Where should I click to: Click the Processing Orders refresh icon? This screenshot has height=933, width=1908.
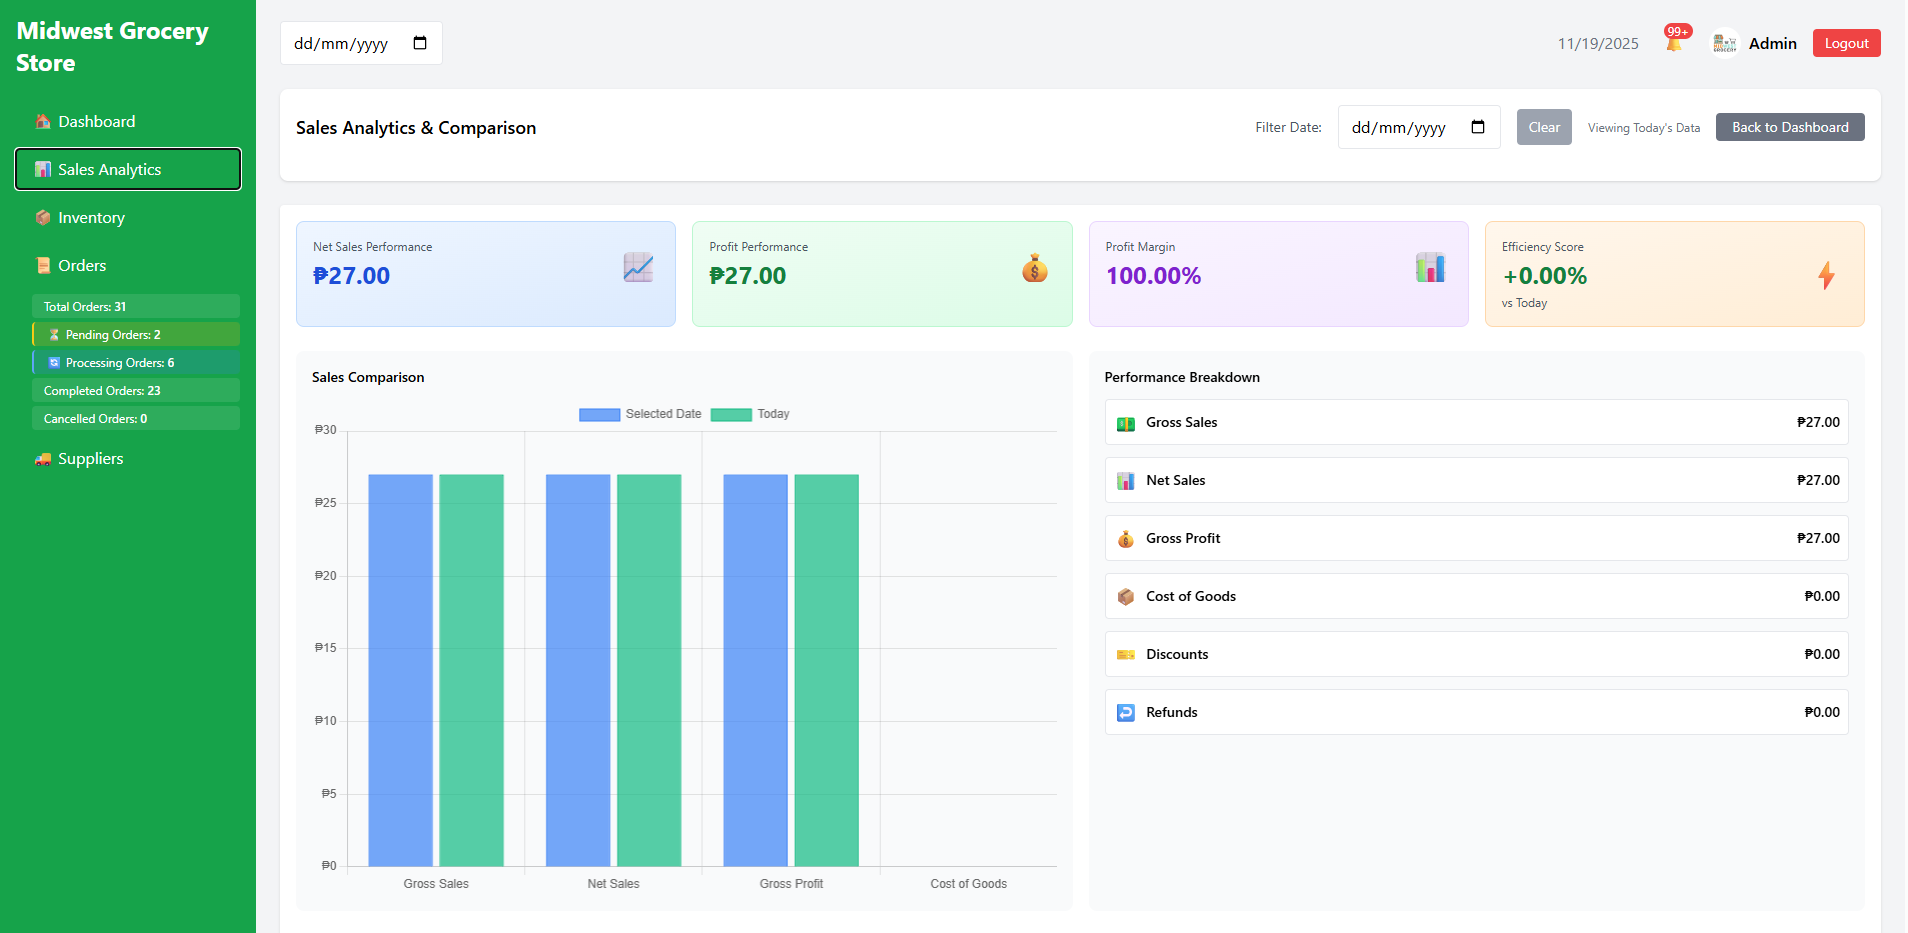pos(54,363)
